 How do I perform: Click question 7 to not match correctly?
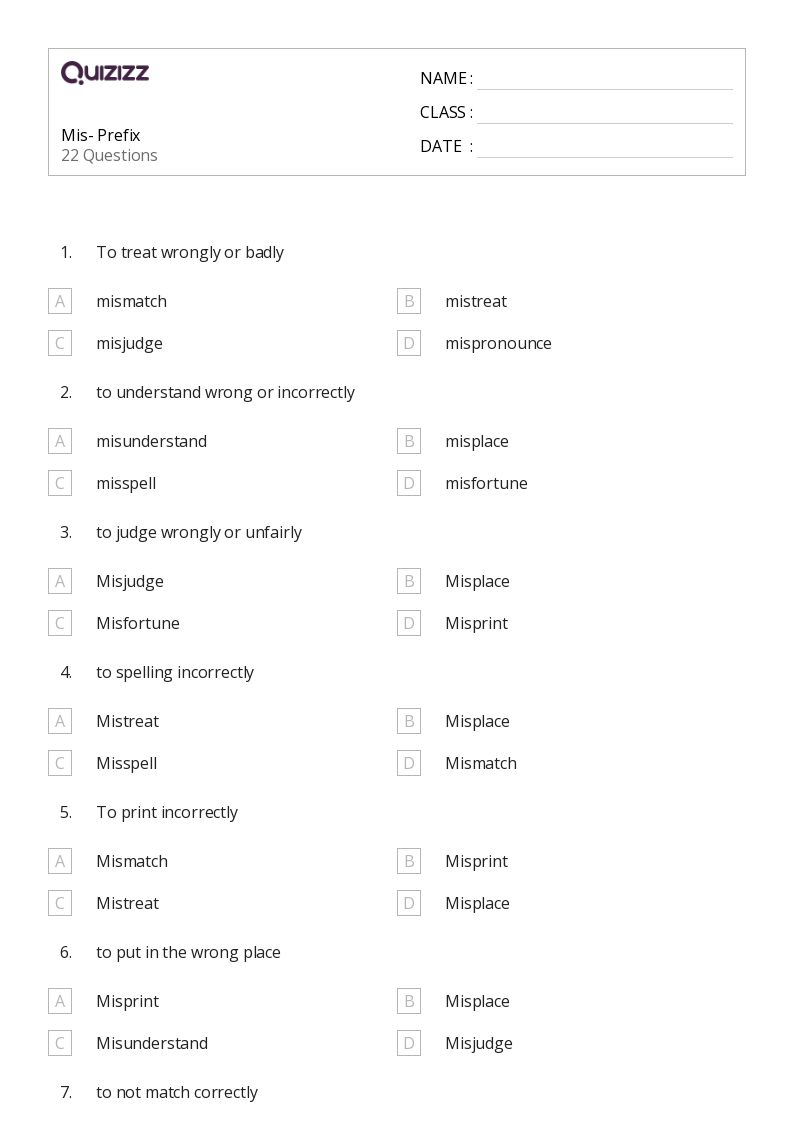coord(177,1092)
